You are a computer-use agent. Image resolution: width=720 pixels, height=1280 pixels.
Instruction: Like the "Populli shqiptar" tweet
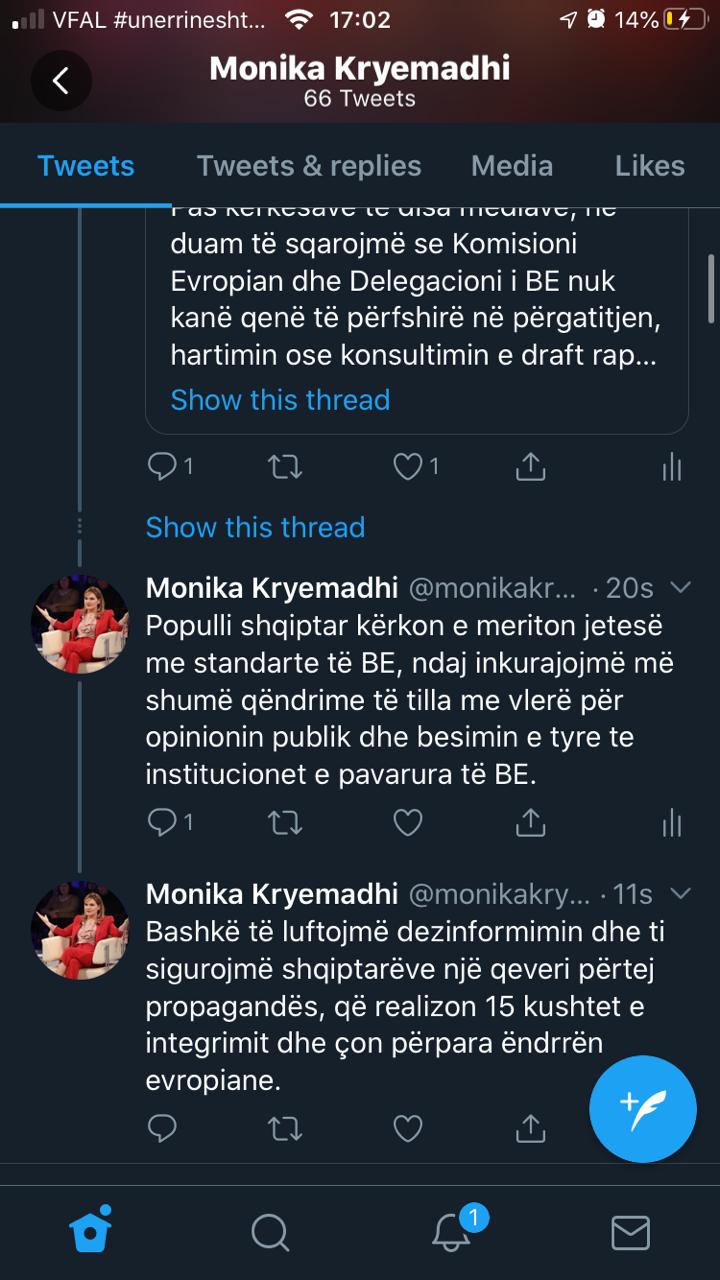(407, 822)
